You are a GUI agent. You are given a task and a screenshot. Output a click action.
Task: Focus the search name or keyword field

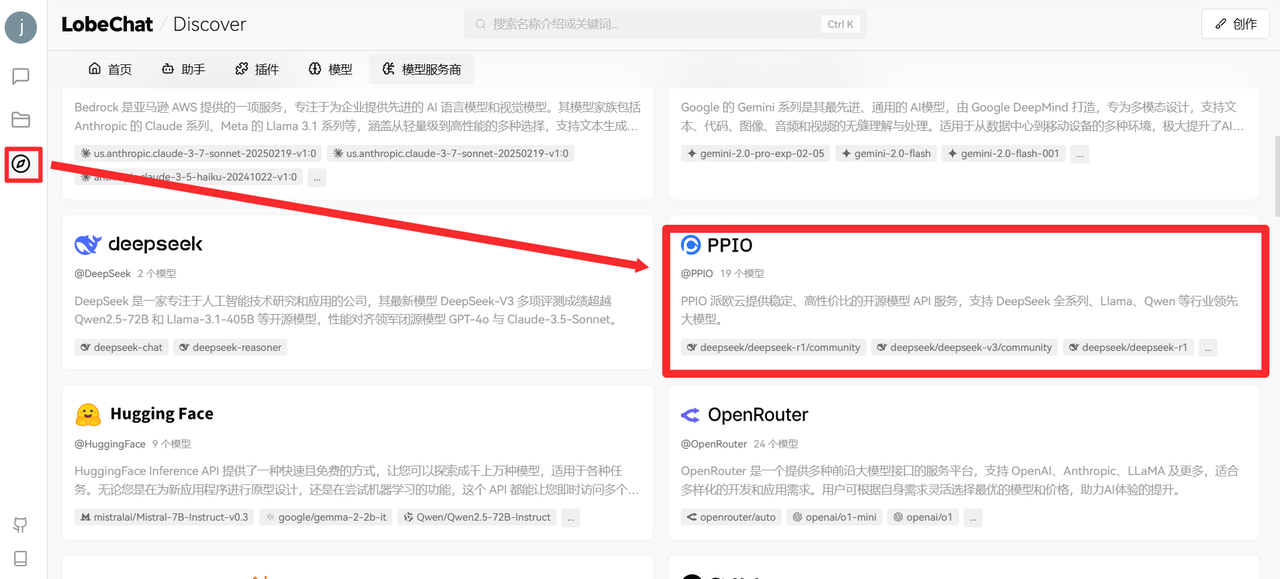pyautogui.click(x=665, y=24)
